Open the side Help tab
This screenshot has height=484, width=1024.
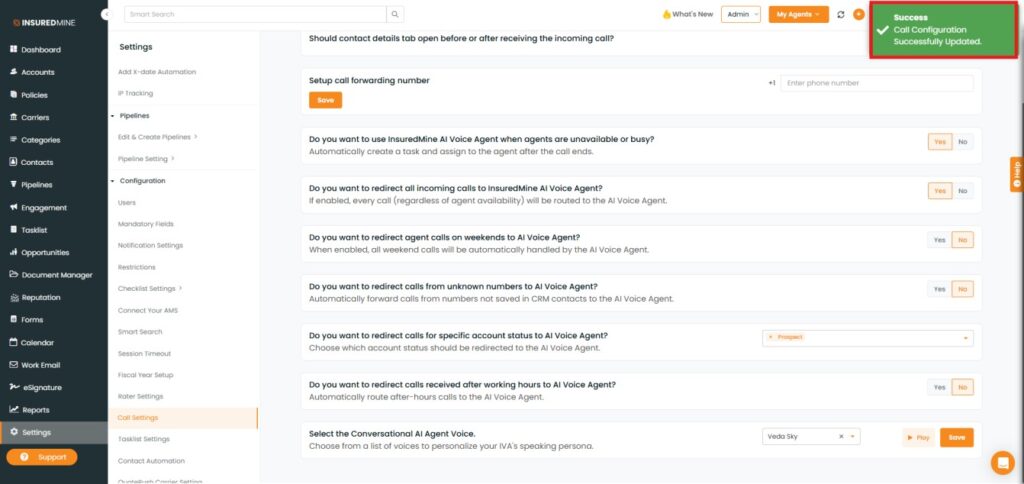[x=1016, y=174]
